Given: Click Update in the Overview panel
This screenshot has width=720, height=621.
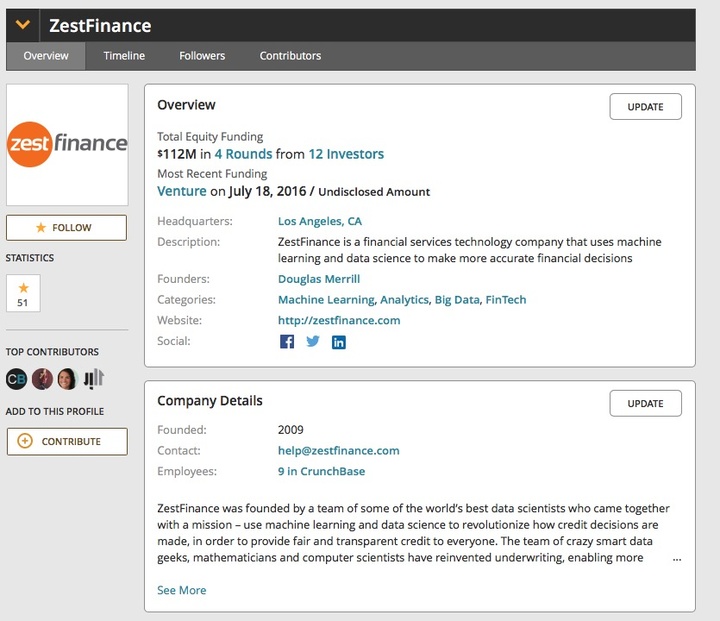Looking at the screenshot, I should coord(645,107).
